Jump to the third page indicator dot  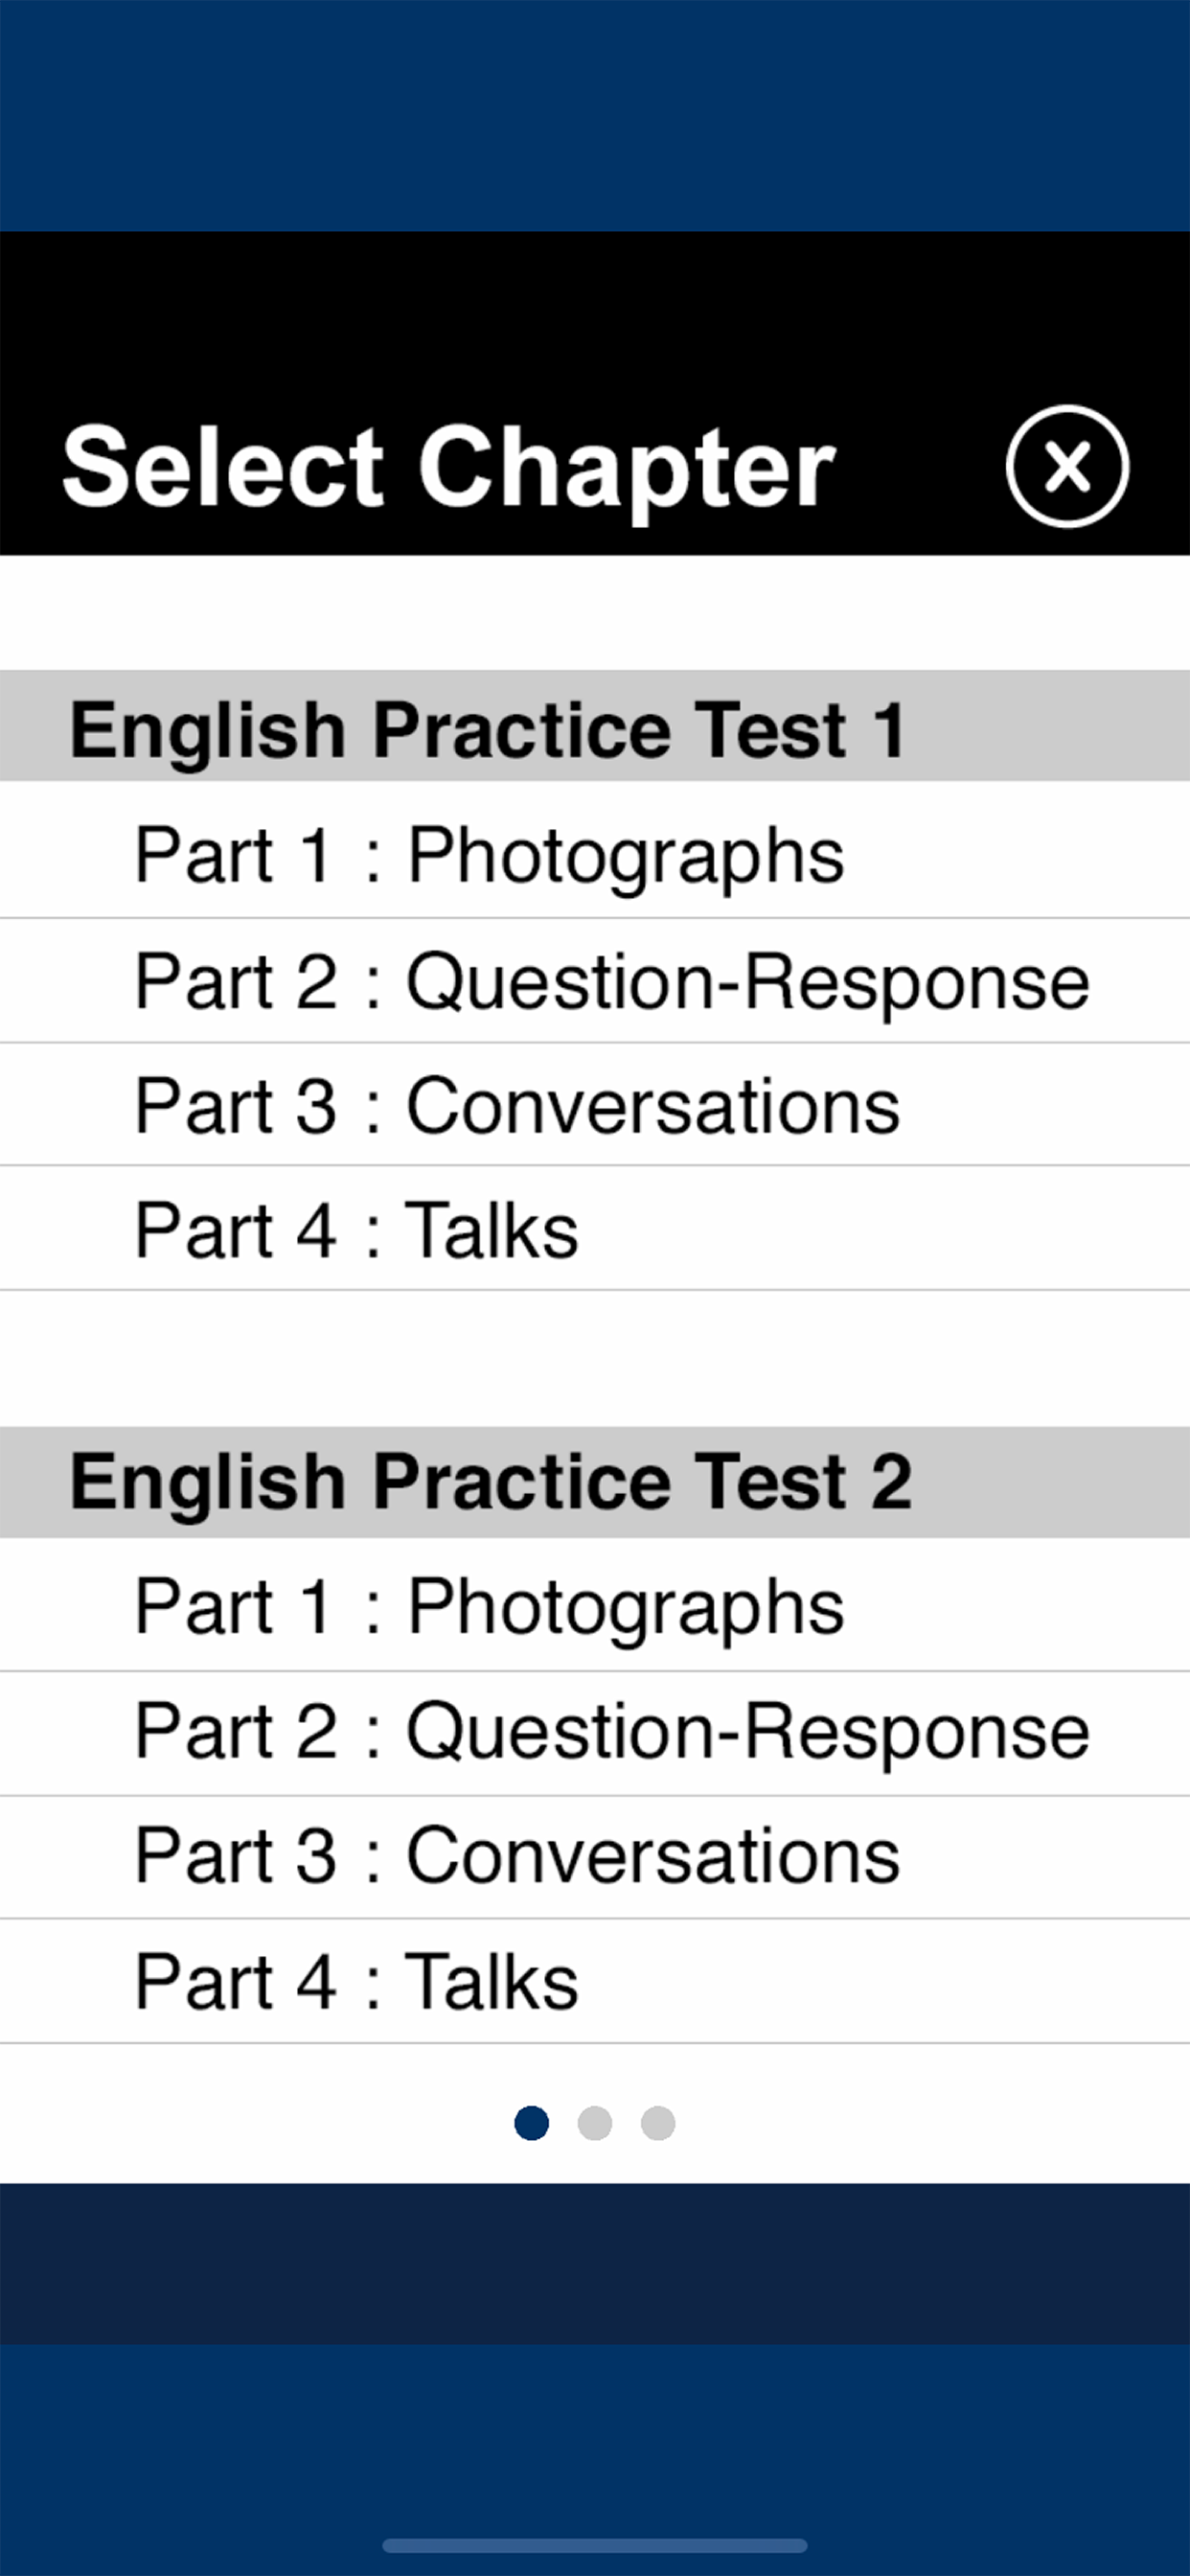coord(658,2123)
